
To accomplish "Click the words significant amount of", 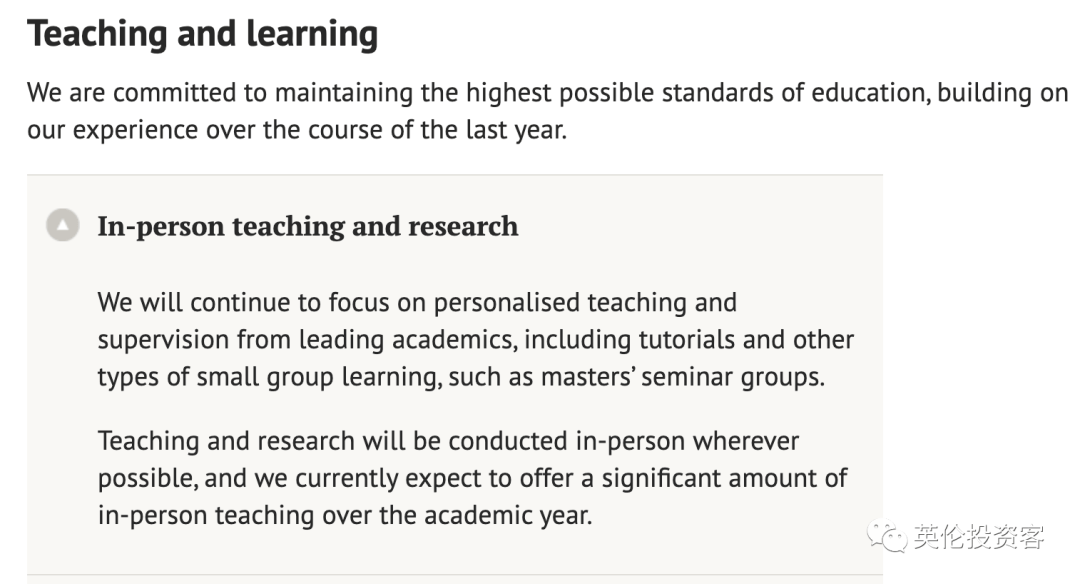I will coord(724,479).
